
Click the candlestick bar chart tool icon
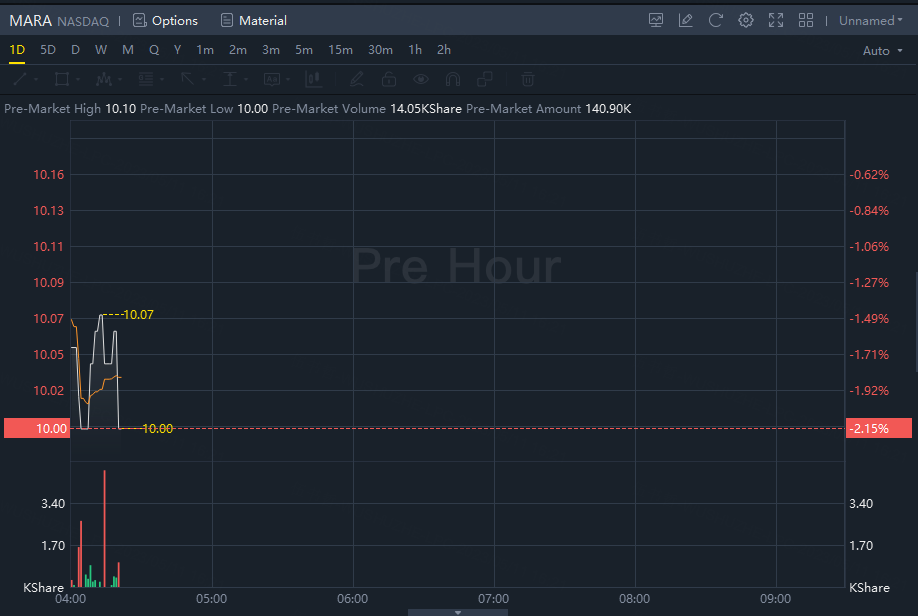point(314,79)
